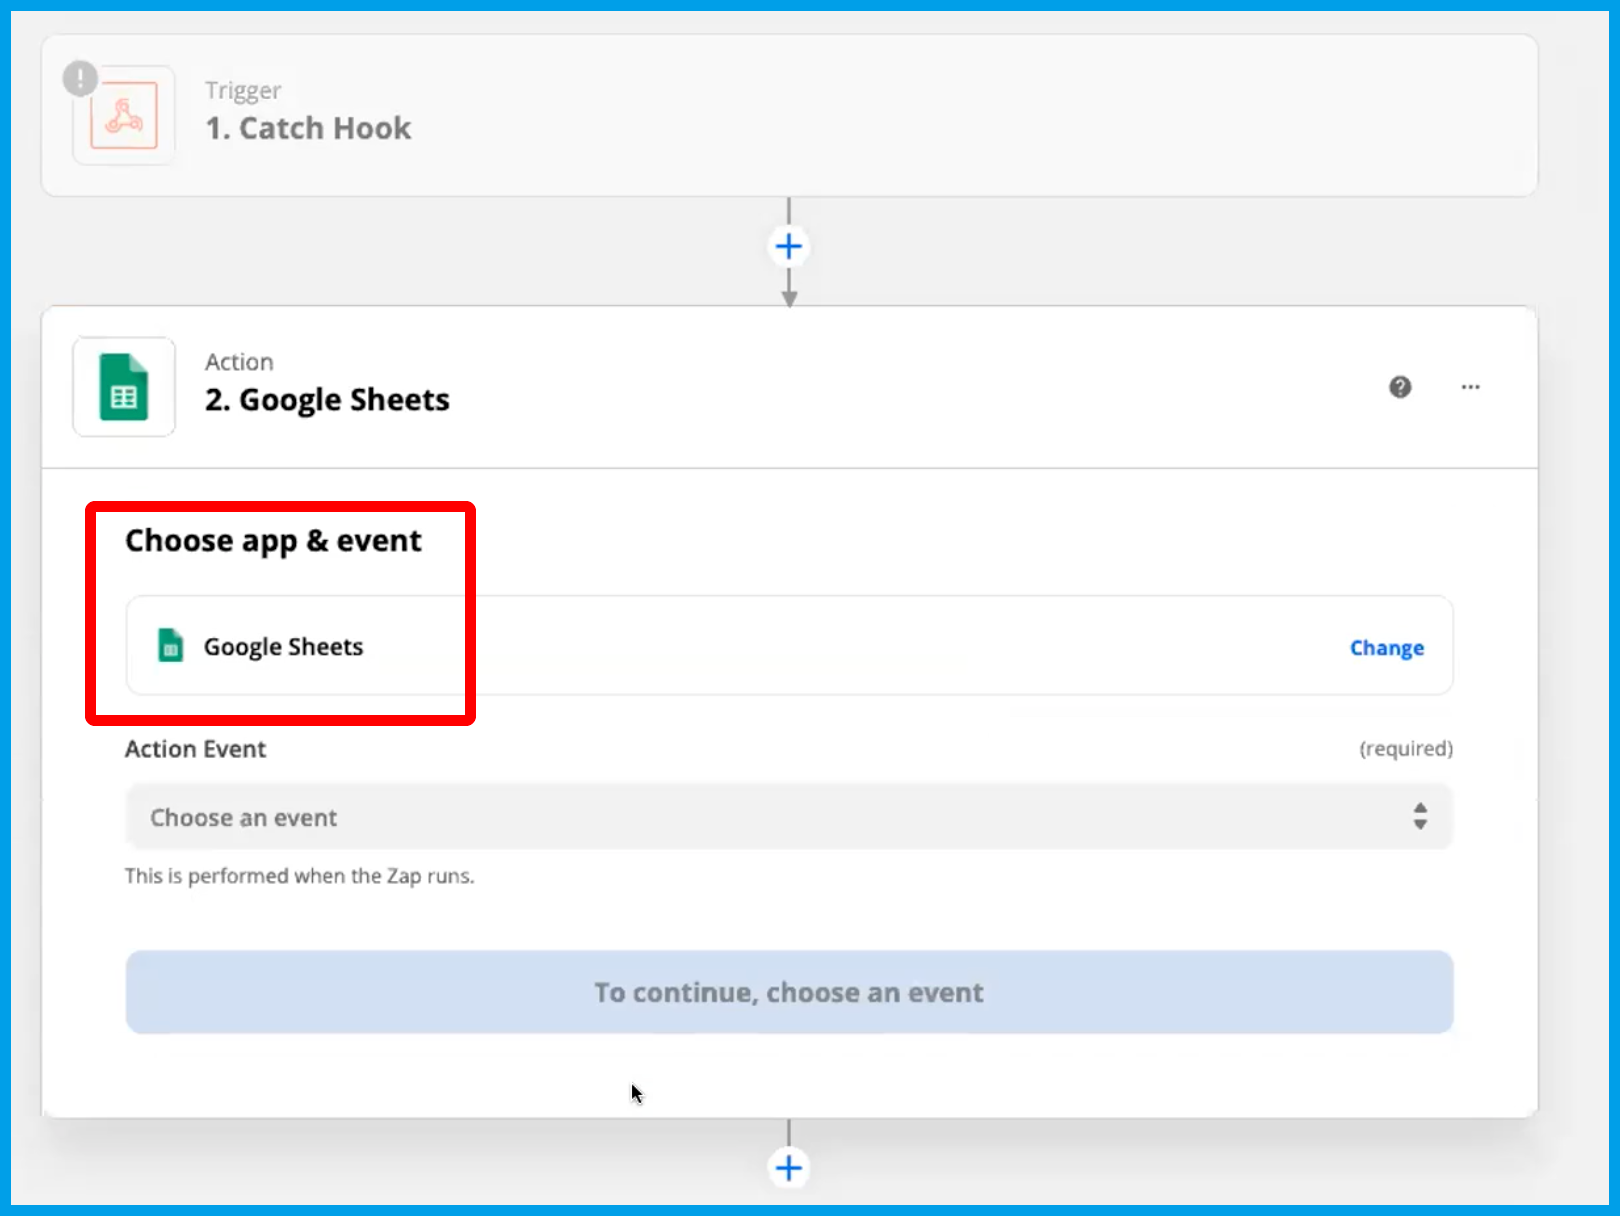Click the up/down arrows on the event selector

(1419, 817)
